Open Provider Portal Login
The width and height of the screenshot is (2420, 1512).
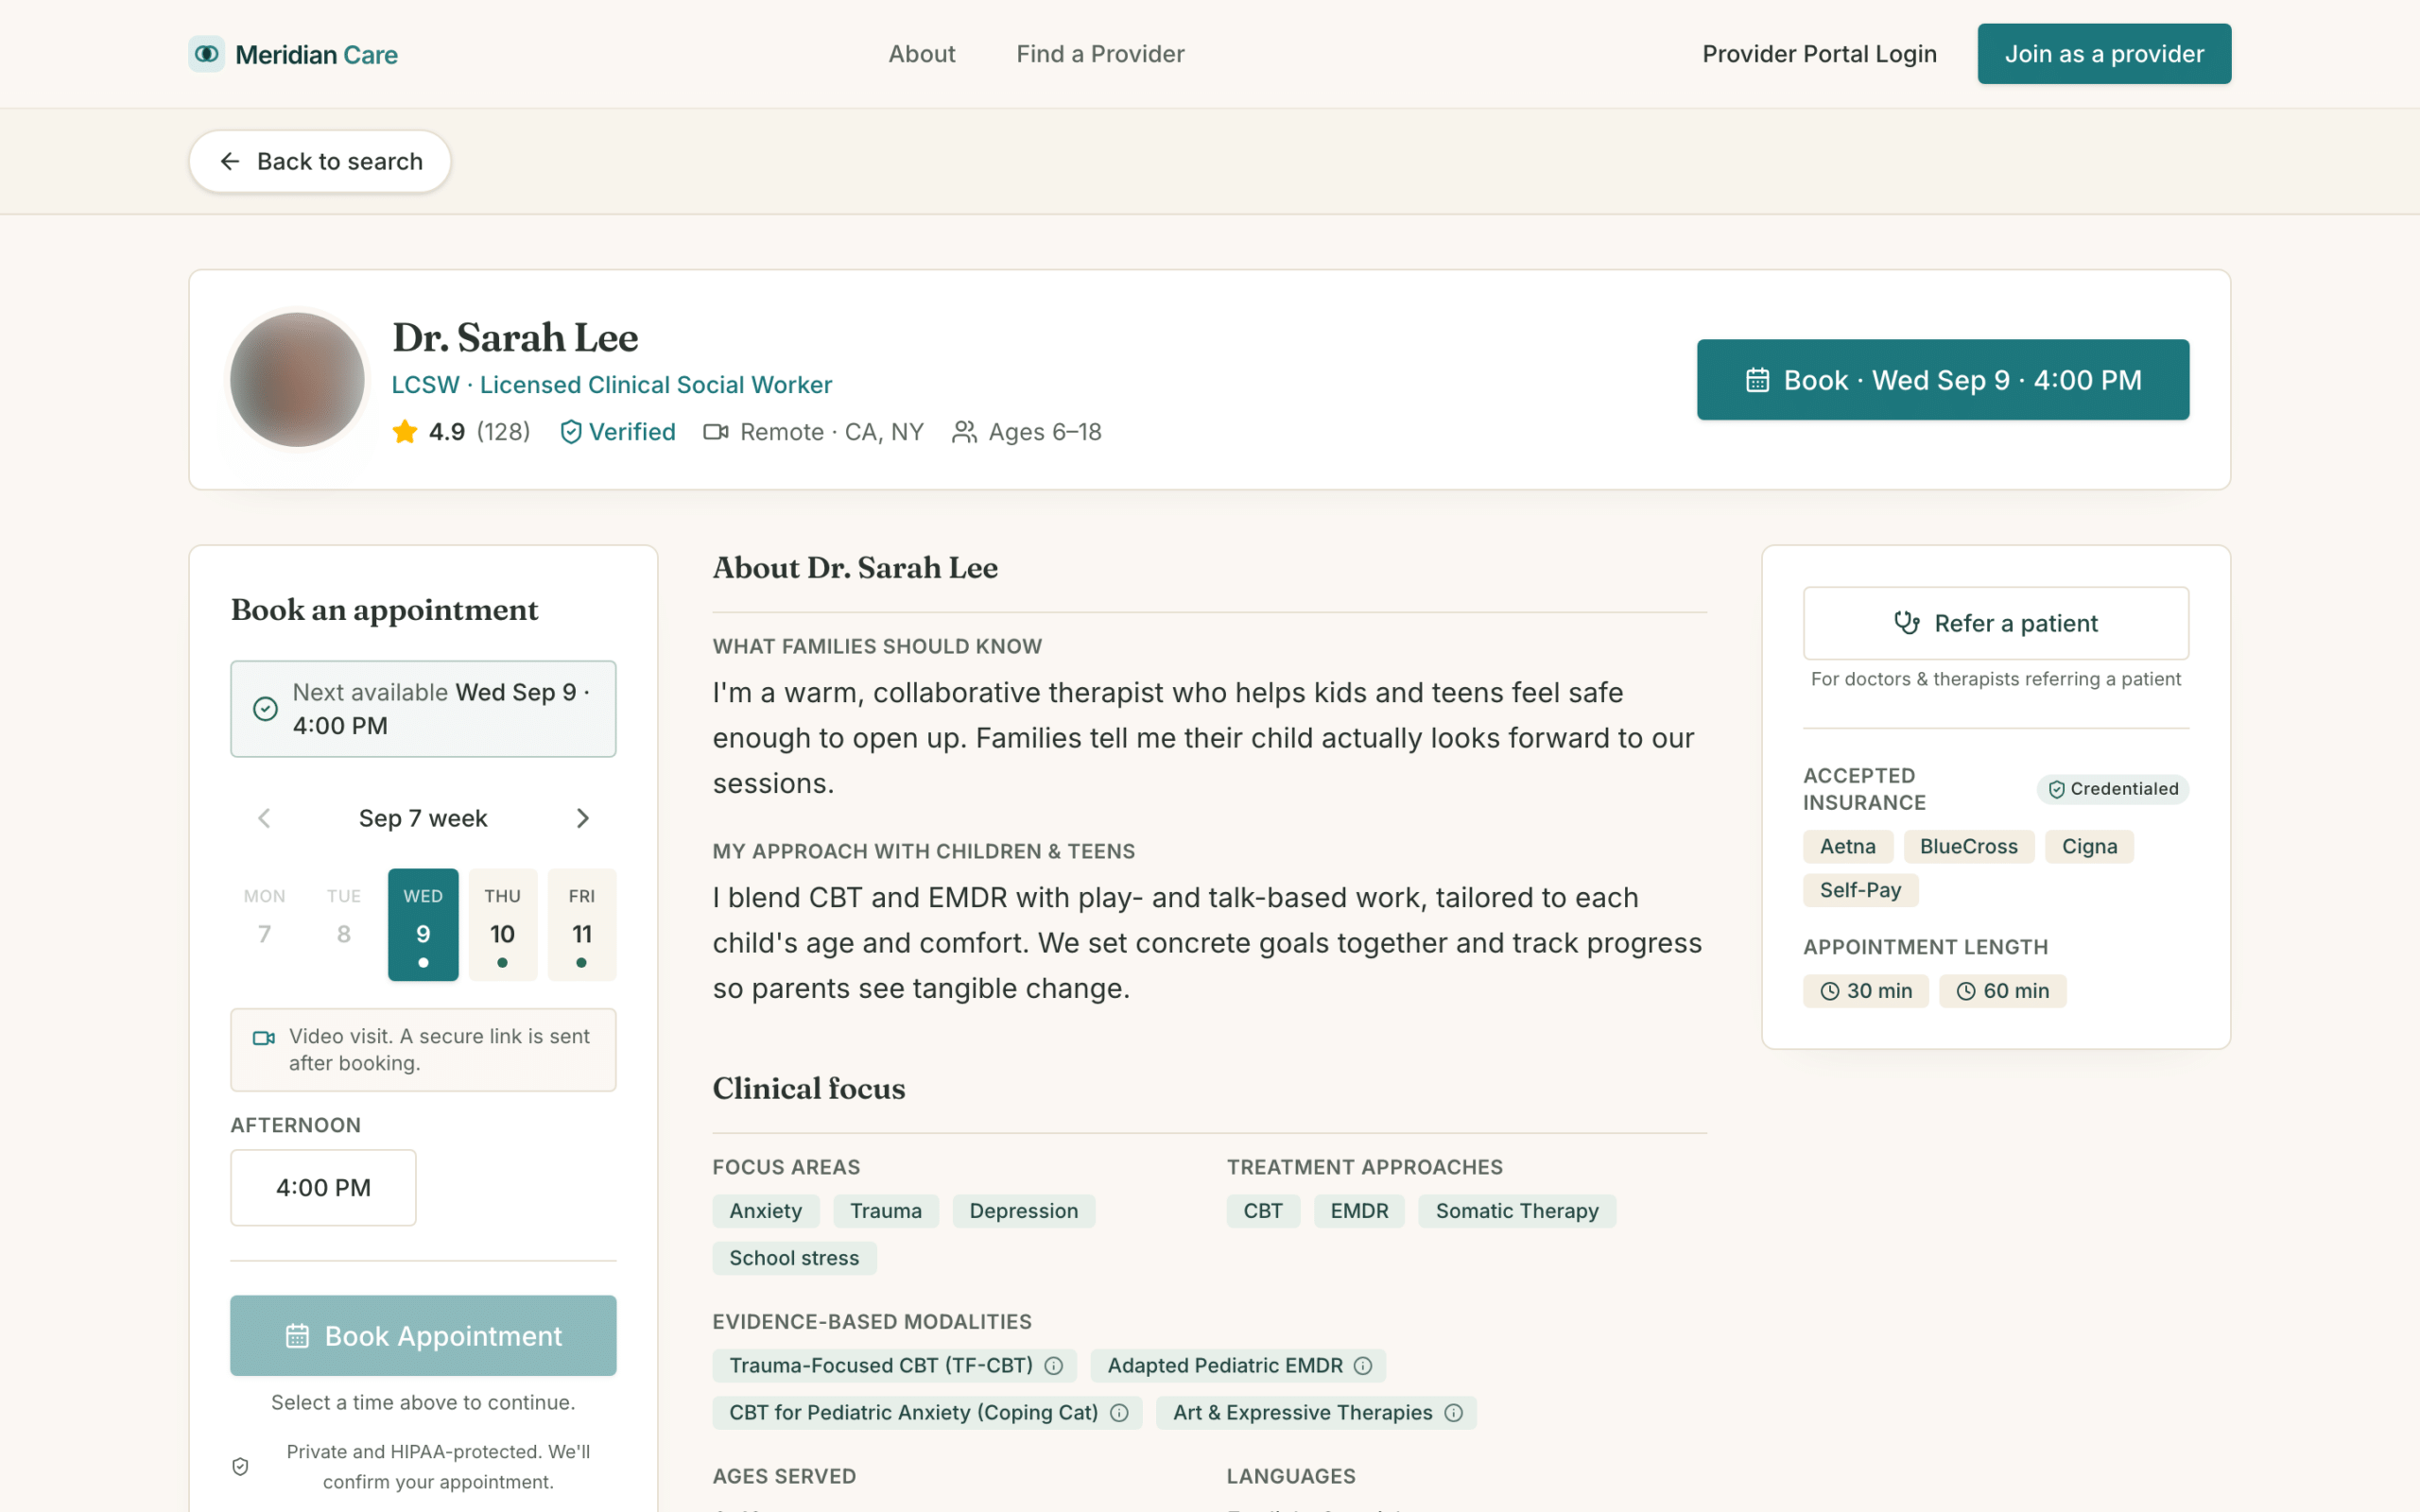coord(1819,54)
